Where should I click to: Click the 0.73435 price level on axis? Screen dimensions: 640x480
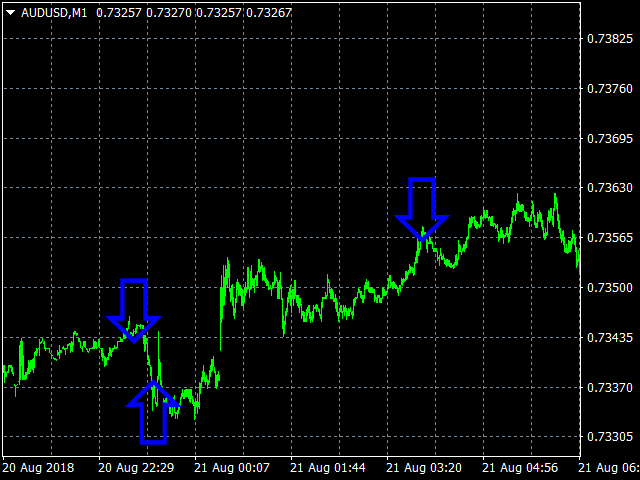611,338
